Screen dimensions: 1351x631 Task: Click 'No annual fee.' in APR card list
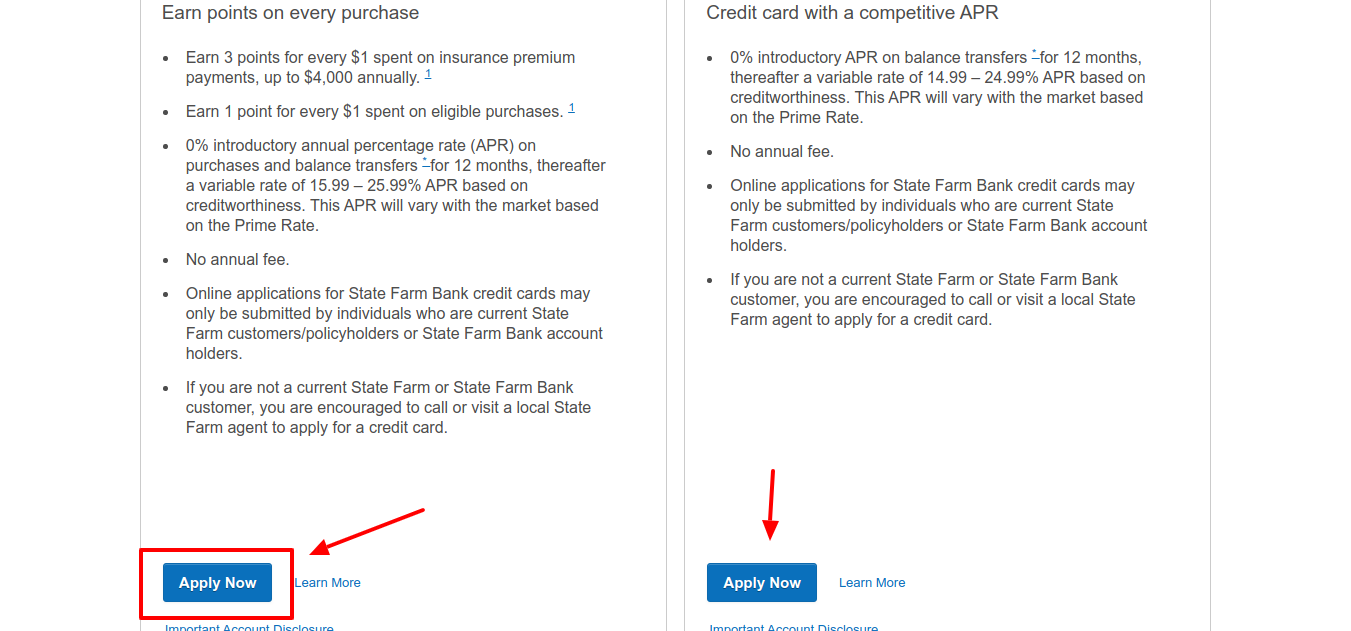point(782,152)
